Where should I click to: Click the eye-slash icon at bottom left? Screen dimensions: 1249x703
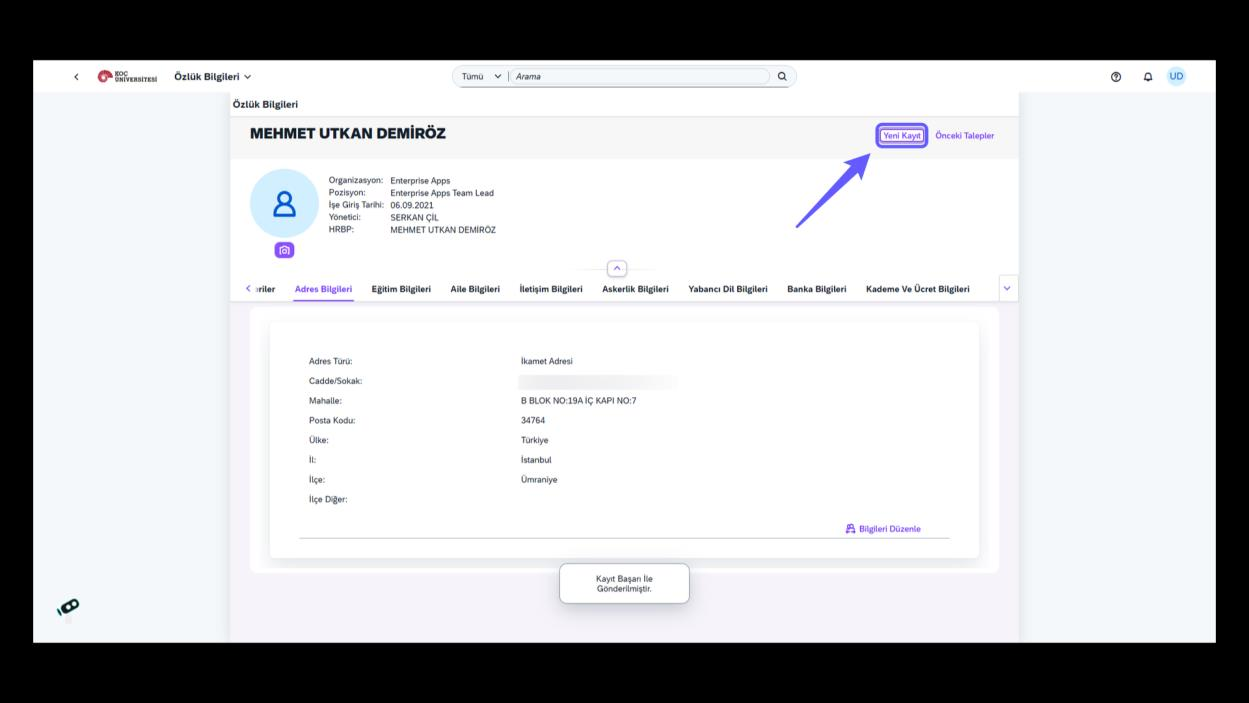(x=68, y=607)
